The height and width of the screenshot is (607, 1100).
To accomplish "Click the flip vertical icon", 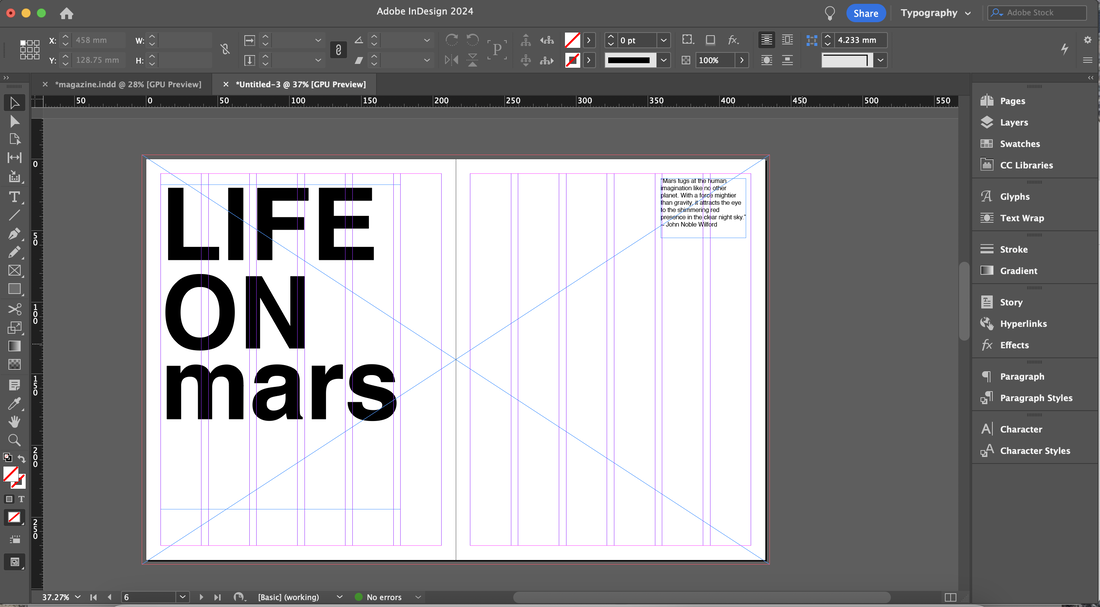I will coord(472,60).
